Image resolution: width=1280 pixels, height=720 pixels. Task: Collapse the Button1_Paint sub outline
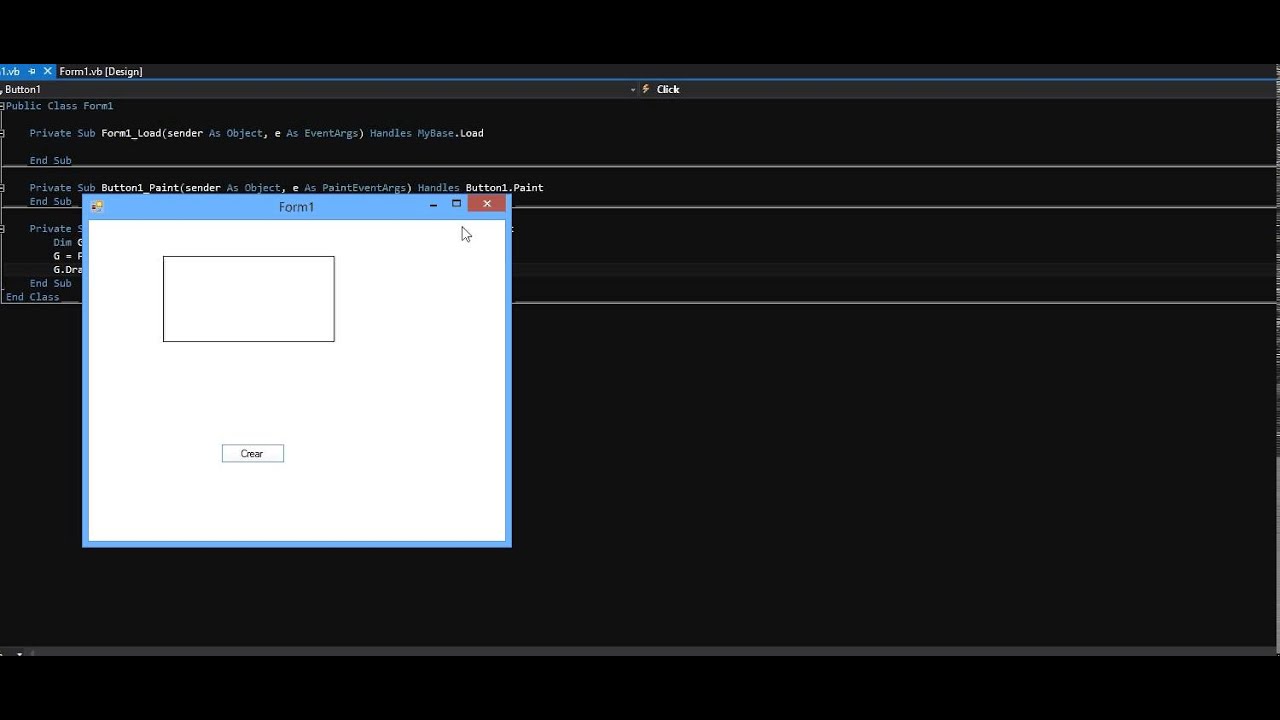pyautogui.click(x=2, y=188)
